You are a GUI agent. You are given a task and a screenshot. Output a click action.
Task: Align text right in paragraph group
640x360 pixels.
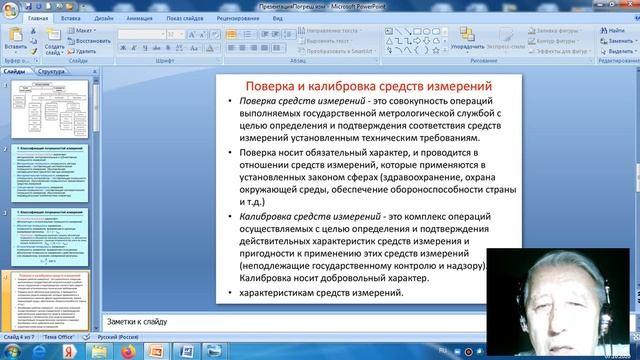(x=253, y=48)
